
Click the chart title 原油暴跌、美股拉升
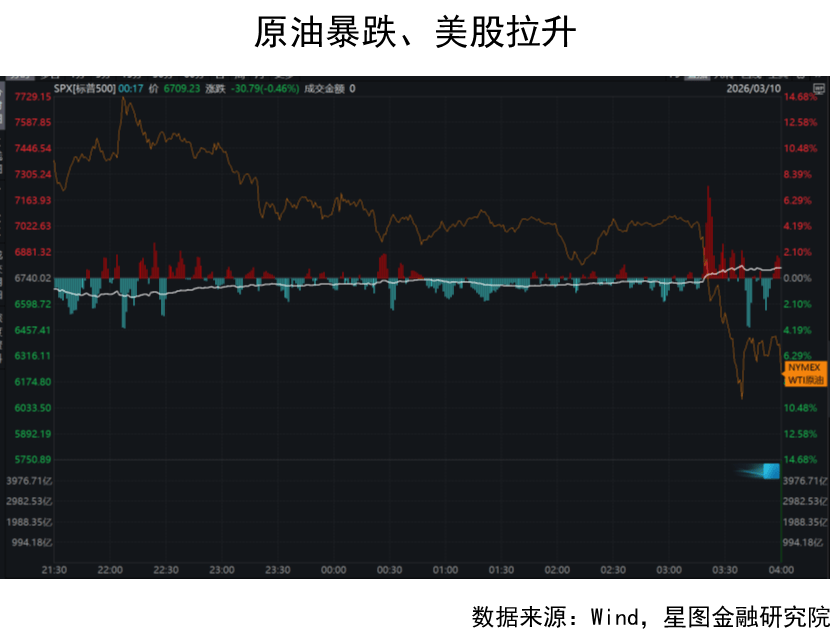coord(414,33)
